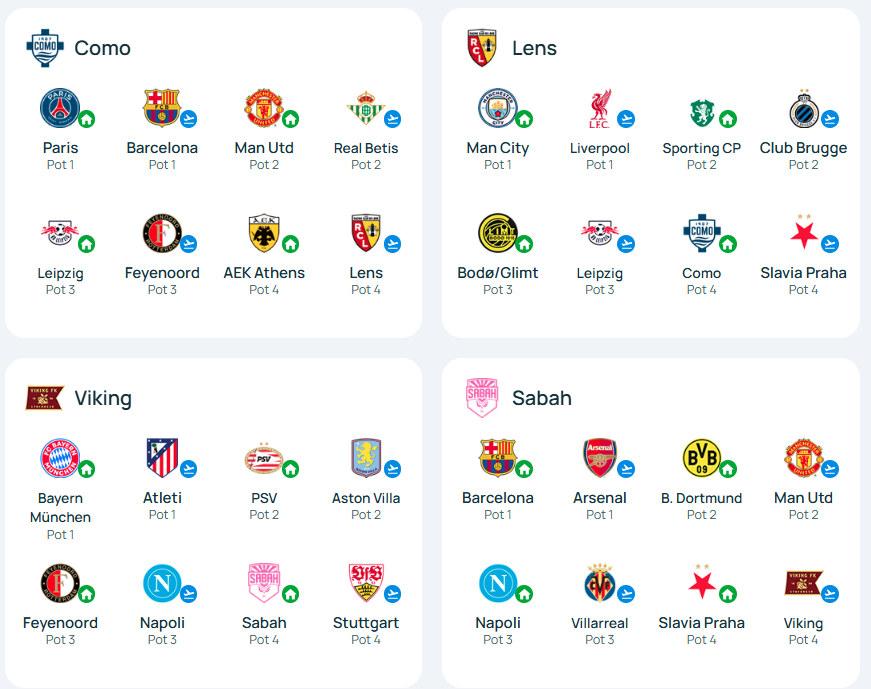Choose the Villarreal crest in Sabah card
The width and height of the screenshot is (871, 689).
point(599,583)
